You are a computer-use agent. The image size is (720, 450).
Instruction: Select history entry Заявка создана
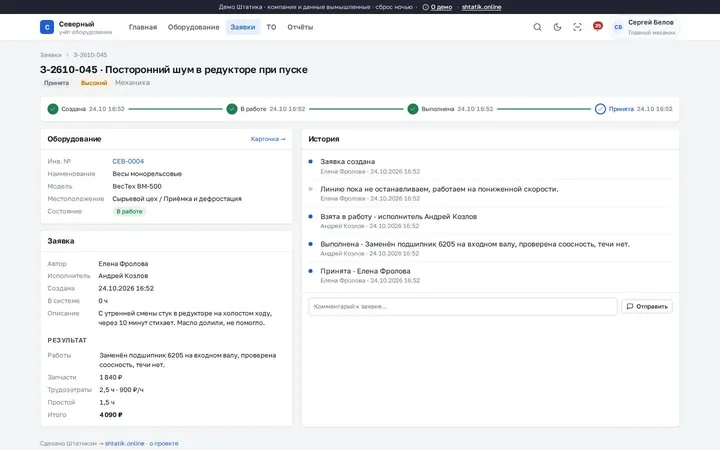pyautogui.click(x=348, y=162)
